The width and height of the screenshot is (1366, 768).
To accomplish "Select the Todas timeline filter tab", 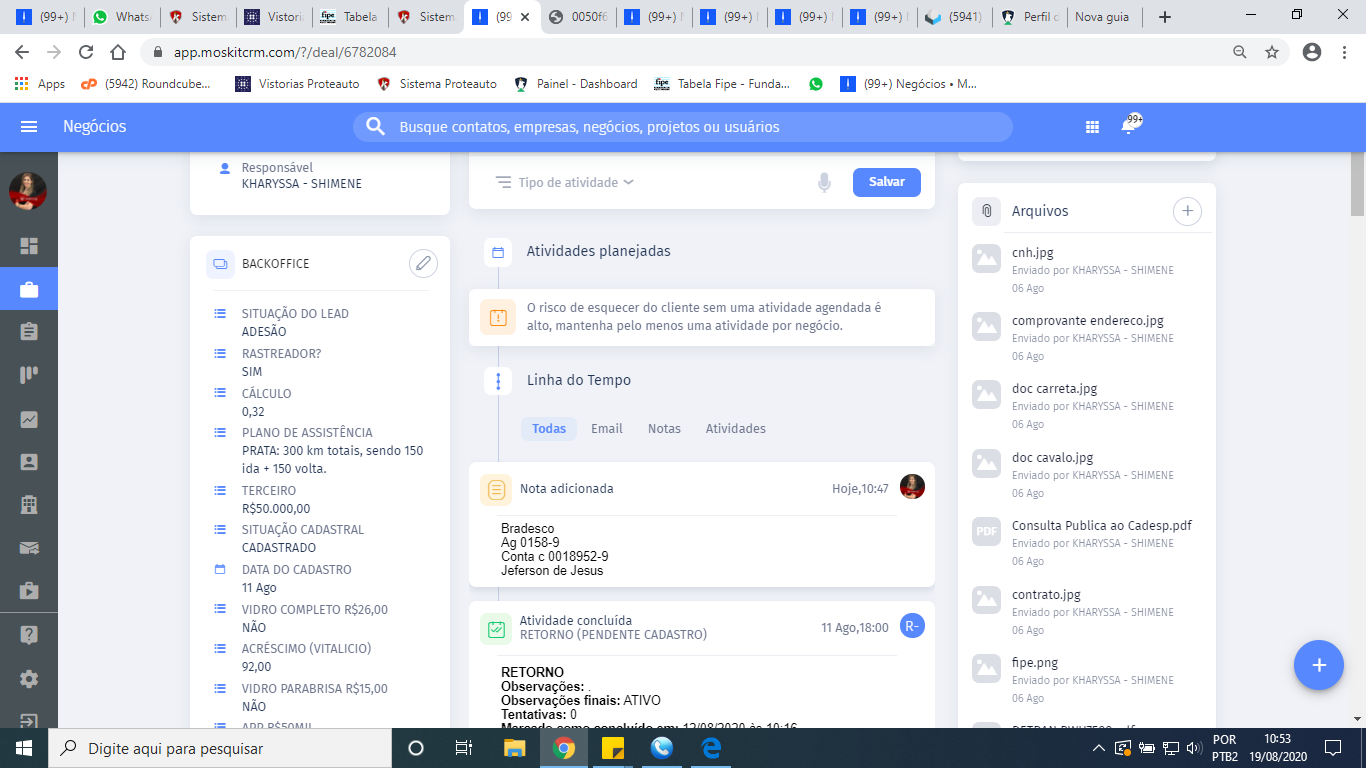I will 549,428.
